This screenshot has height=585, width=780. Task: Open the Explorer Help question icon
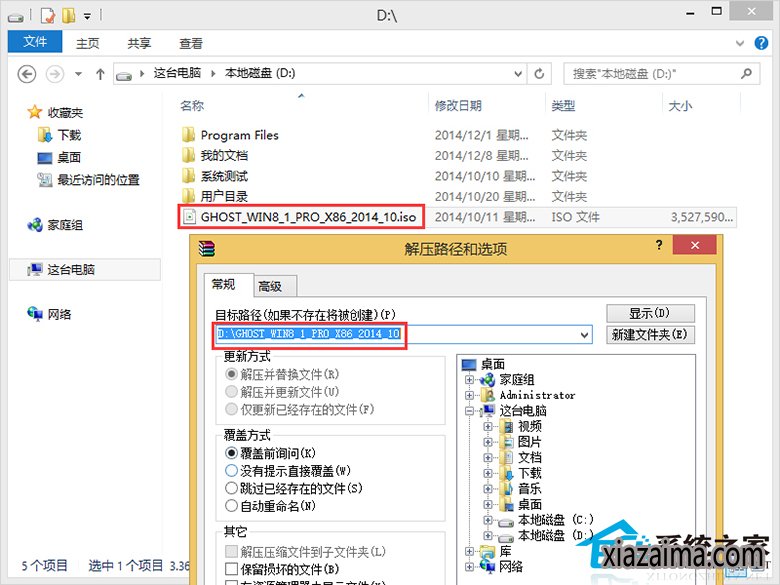(761, 43)
